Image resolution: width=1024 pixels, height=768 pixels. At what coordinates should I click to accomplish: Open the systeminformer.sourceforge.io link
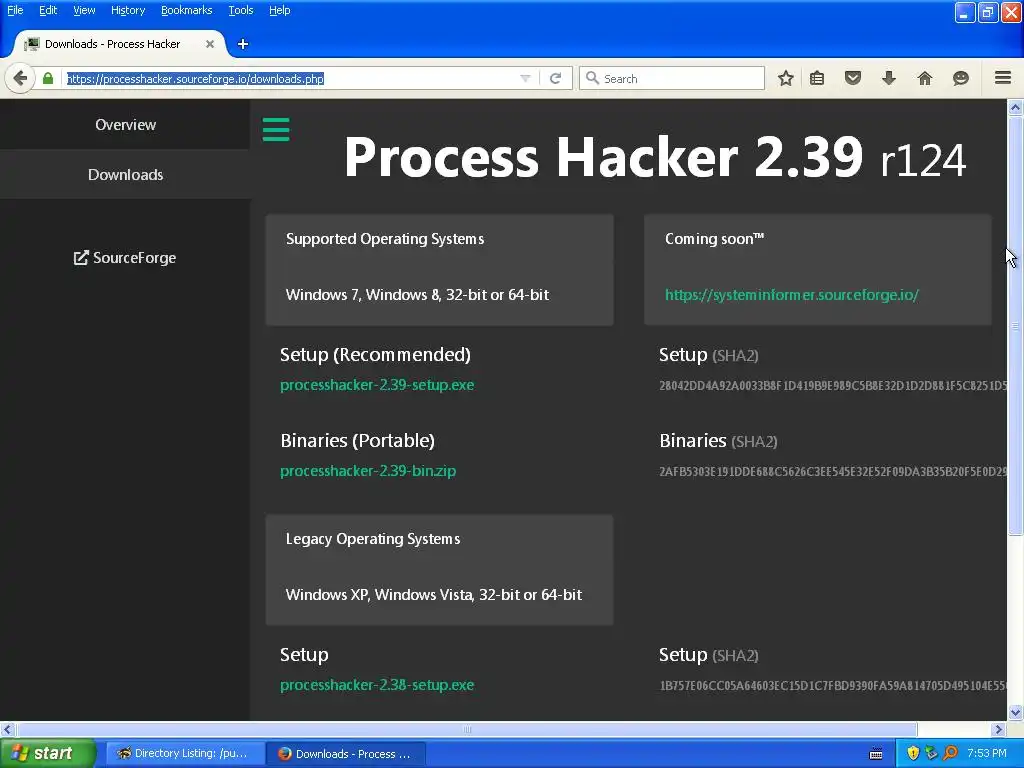(792, 295)
